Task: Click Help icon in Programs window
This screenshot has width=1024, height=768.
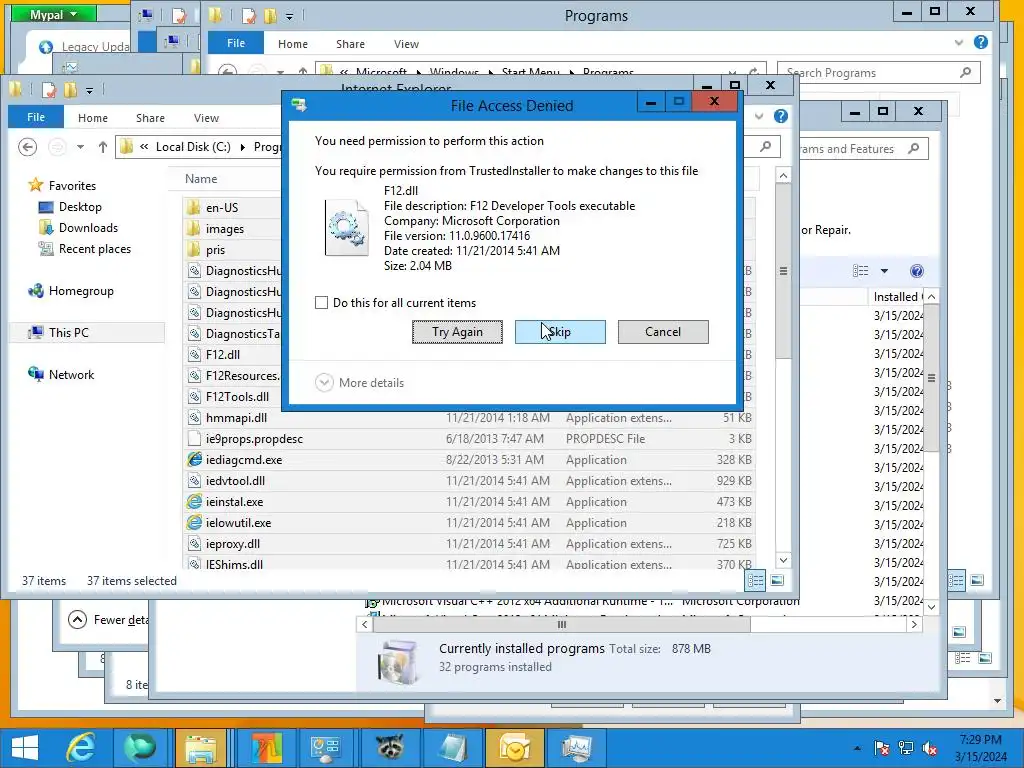Action: (x=980, y=42)
